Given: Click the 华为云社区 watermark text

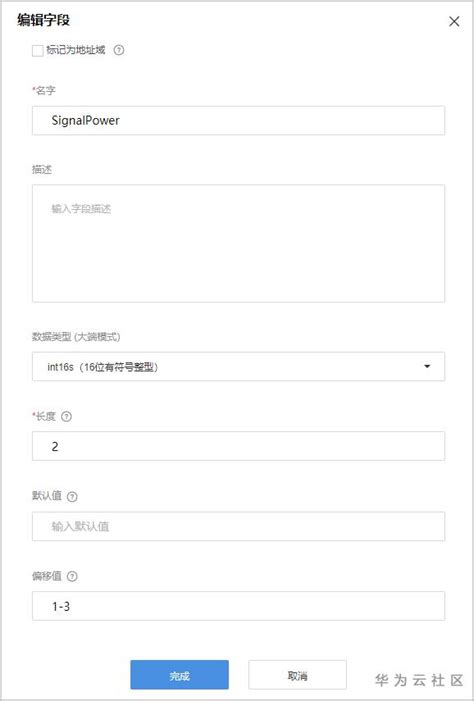Looking at the screenshot, I should (419, 680).
